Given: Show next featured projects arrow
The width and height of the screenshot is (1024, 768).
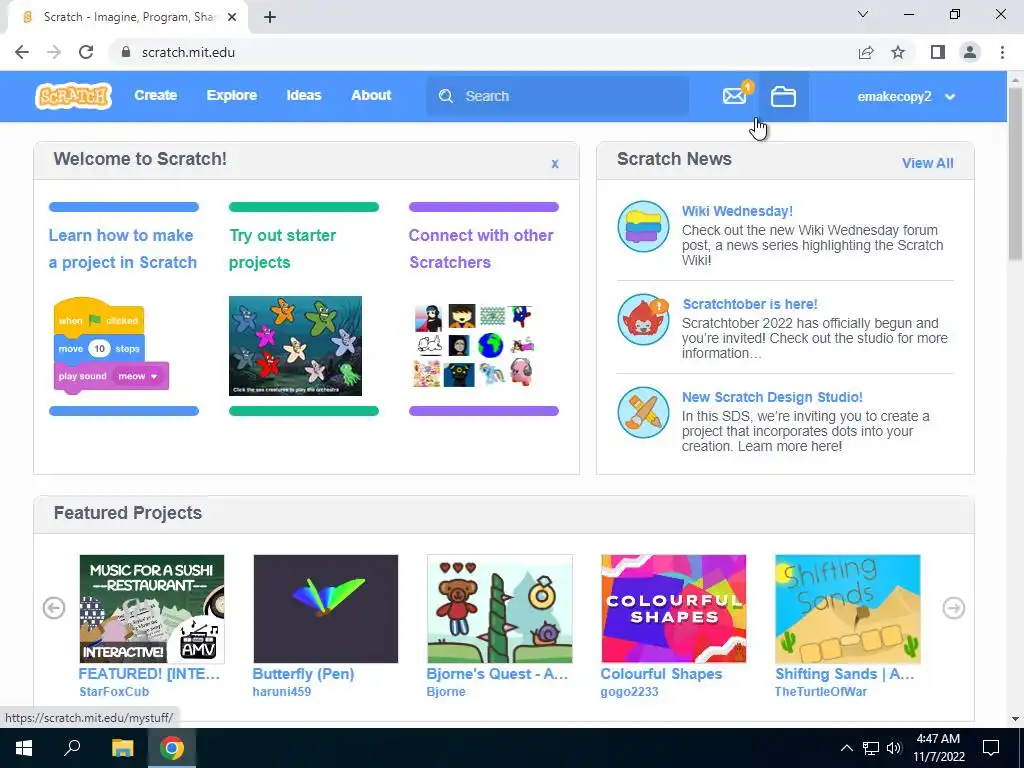Looking at the screenshot, I should point(953,608).
